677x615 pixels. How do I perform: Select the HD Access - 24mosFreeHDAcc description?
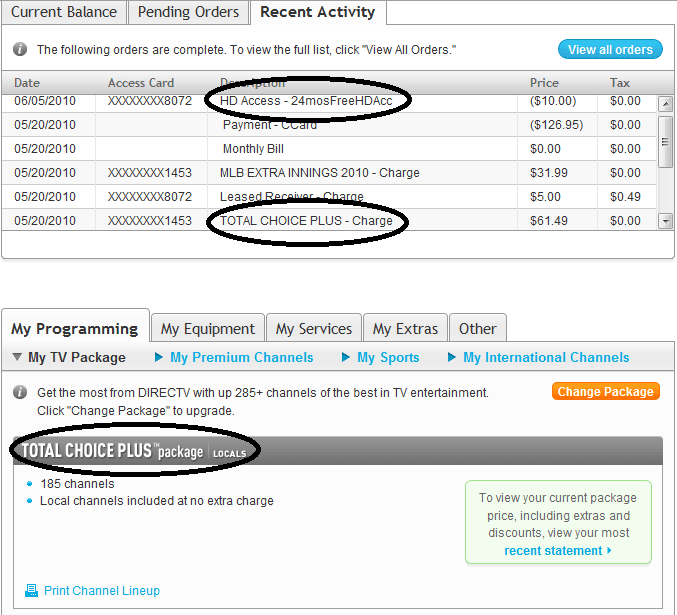(x=306, y=101)
